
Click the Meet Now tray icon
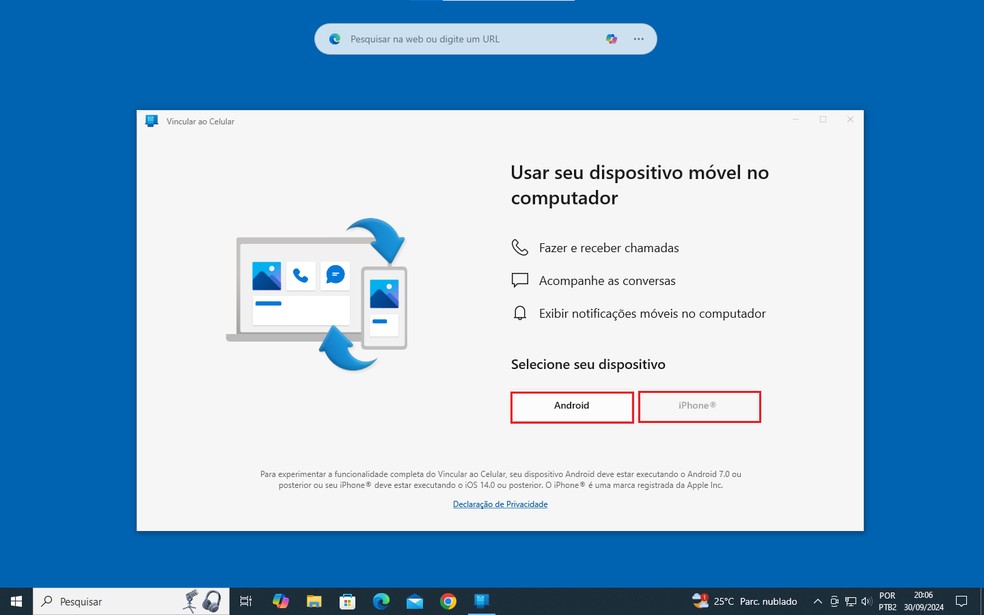pos(834,601)
